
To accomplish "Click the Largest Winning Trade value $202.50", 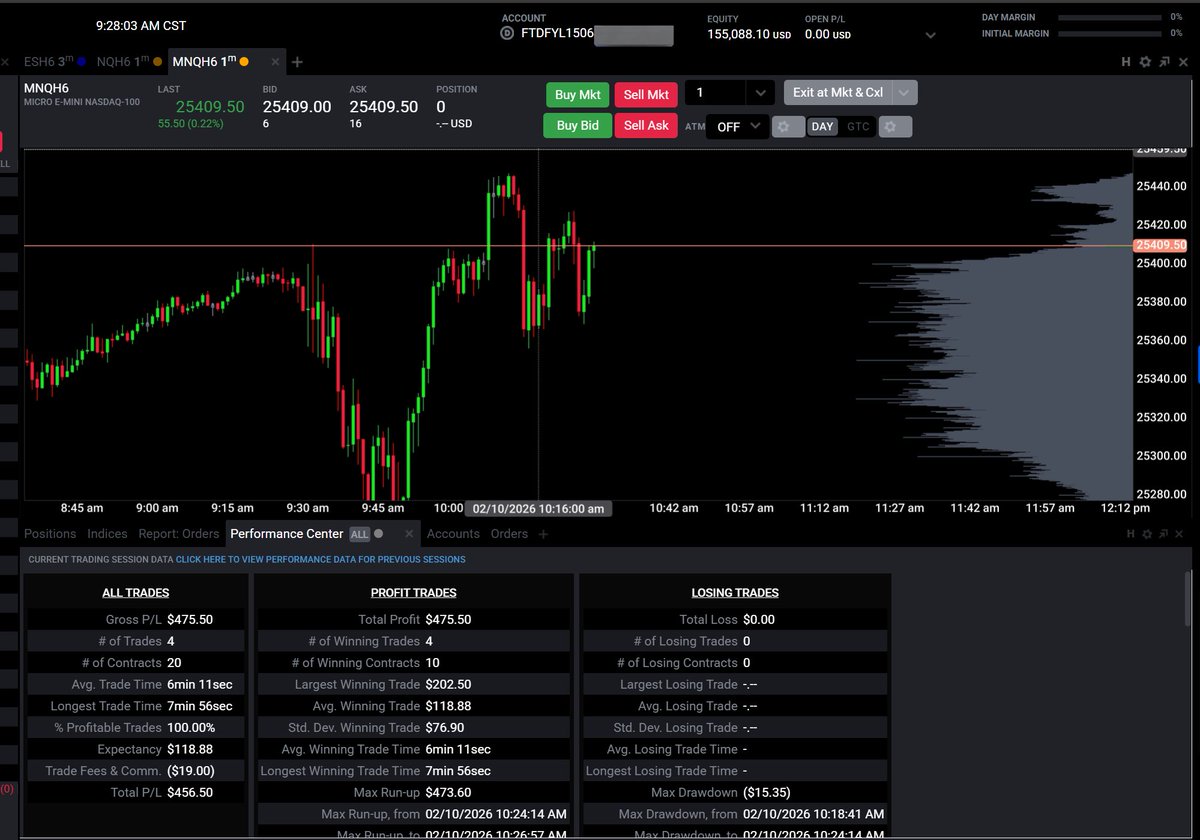I will [x=448, y=685].
